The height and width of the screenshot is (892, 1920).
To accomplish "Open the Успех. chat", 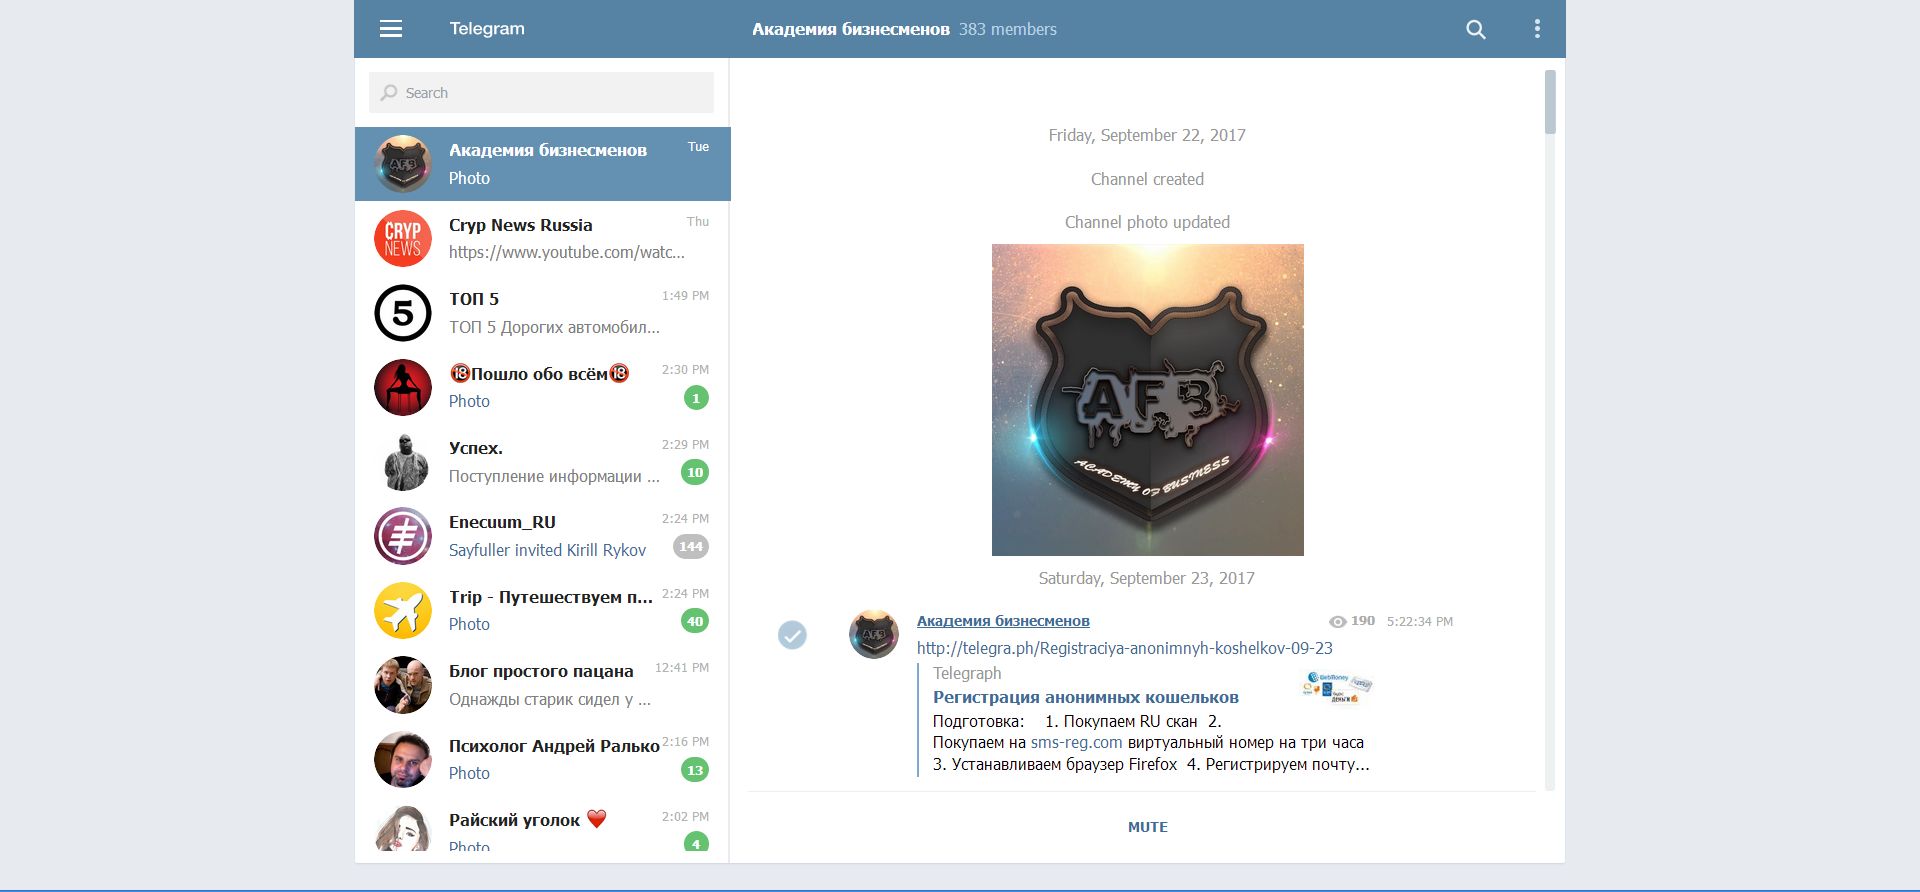I will (542, 462).
